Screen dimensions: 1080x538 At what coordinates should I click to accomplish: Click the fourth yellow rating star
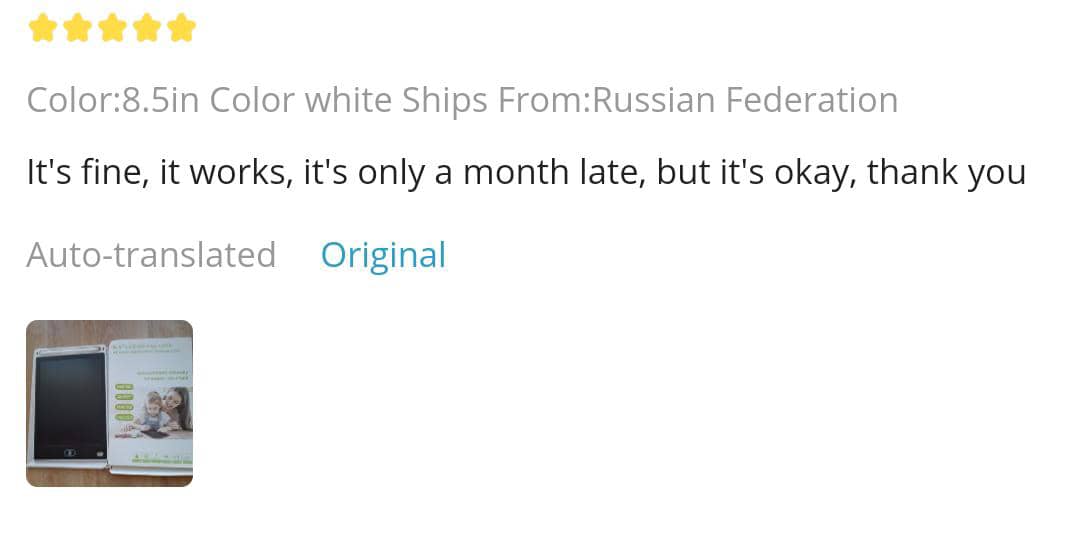[x=147, y=28]
